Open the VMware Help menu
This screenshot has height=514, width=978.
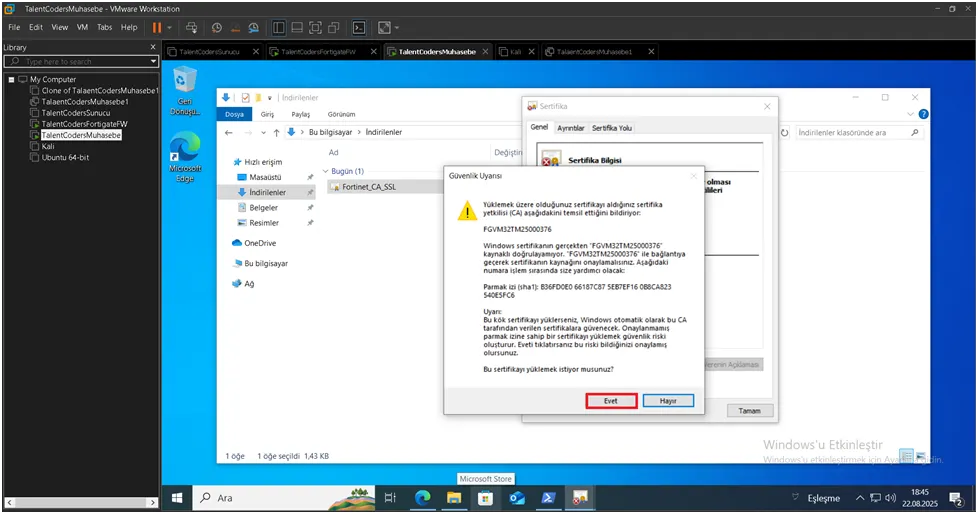[129, 27]
